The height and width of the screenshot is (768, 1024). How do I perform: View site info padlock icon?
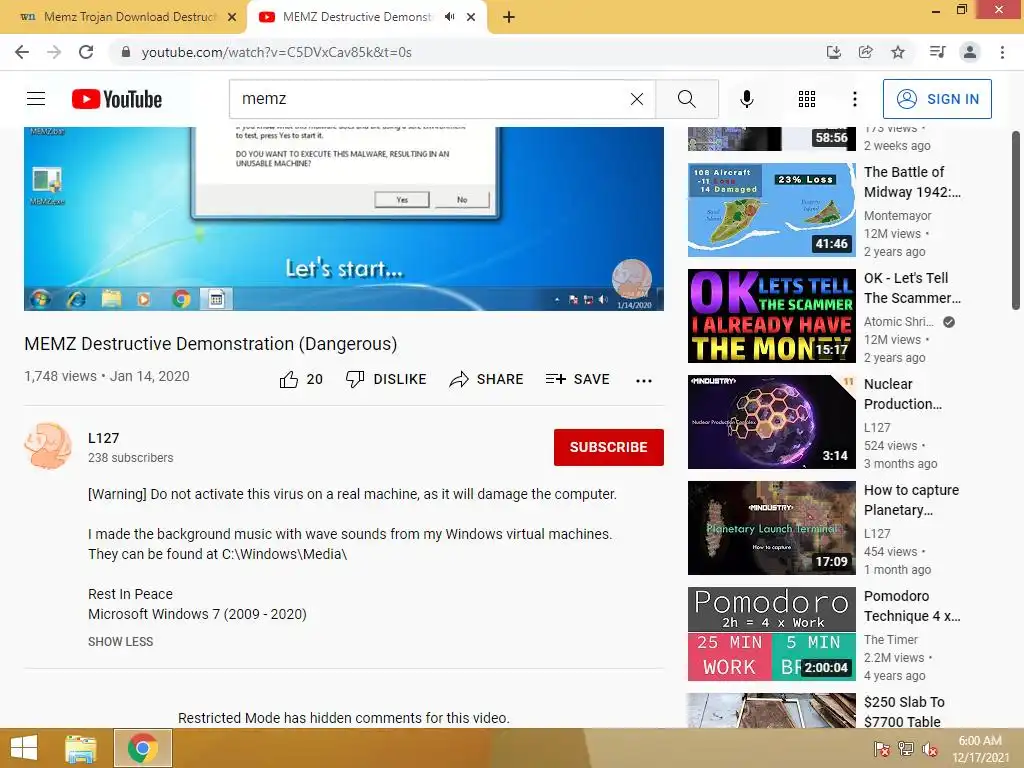coord(126,52)
